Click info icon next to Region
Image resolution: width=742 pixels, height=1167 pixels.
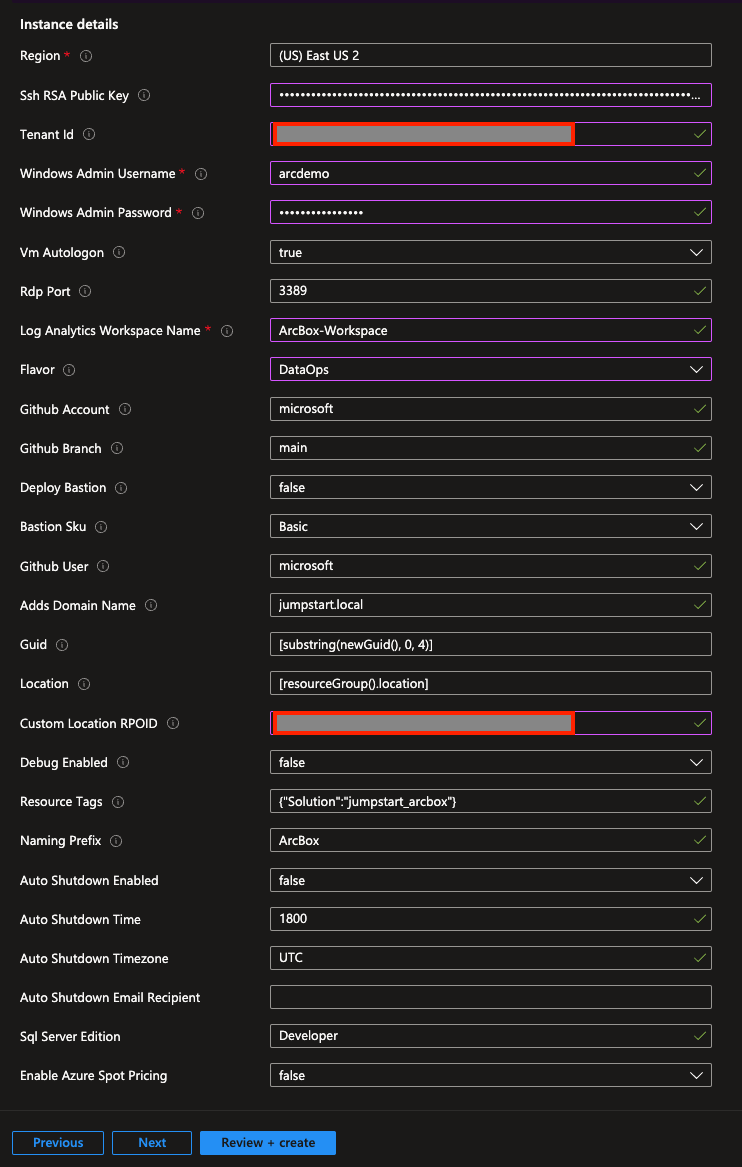pyautogui.click(x=86, y=56)
